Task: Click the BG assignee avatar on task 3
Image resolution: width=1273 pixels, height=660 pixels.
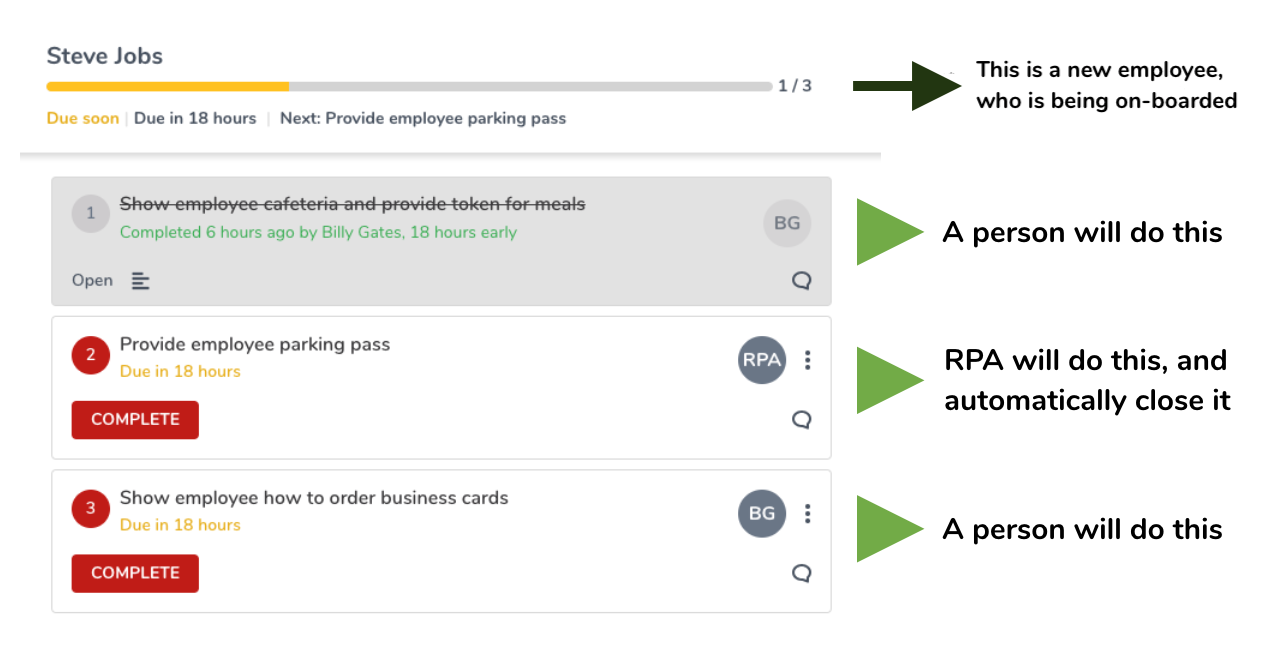Action: point(761,513)
